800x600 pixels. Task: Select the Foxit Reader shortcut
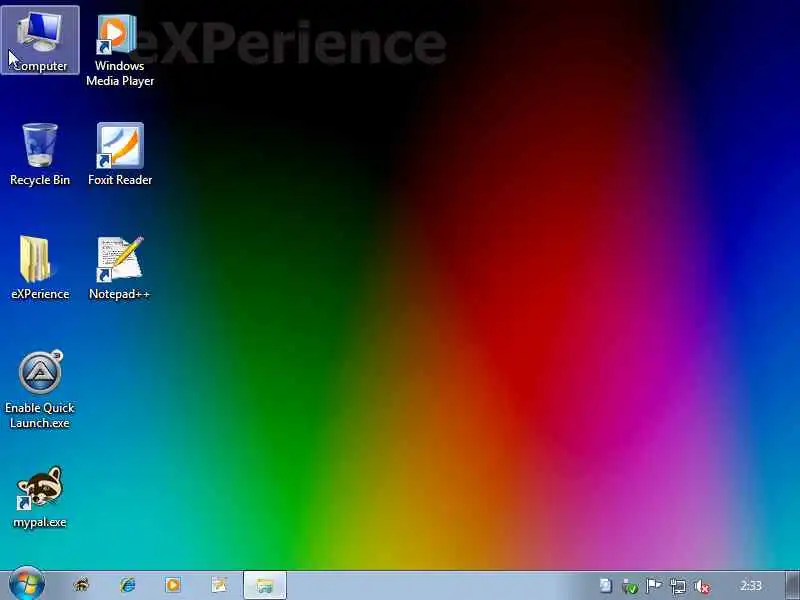[x=120, y=154]
